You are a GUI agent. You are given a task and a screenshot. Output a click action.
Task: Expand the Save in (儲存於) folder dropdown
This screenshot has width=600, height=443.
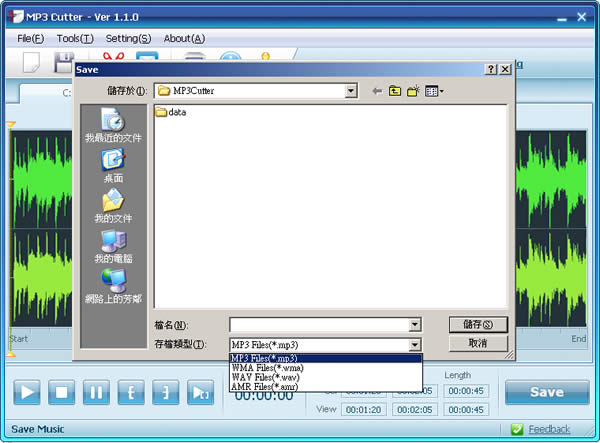[x=351, y=91]
